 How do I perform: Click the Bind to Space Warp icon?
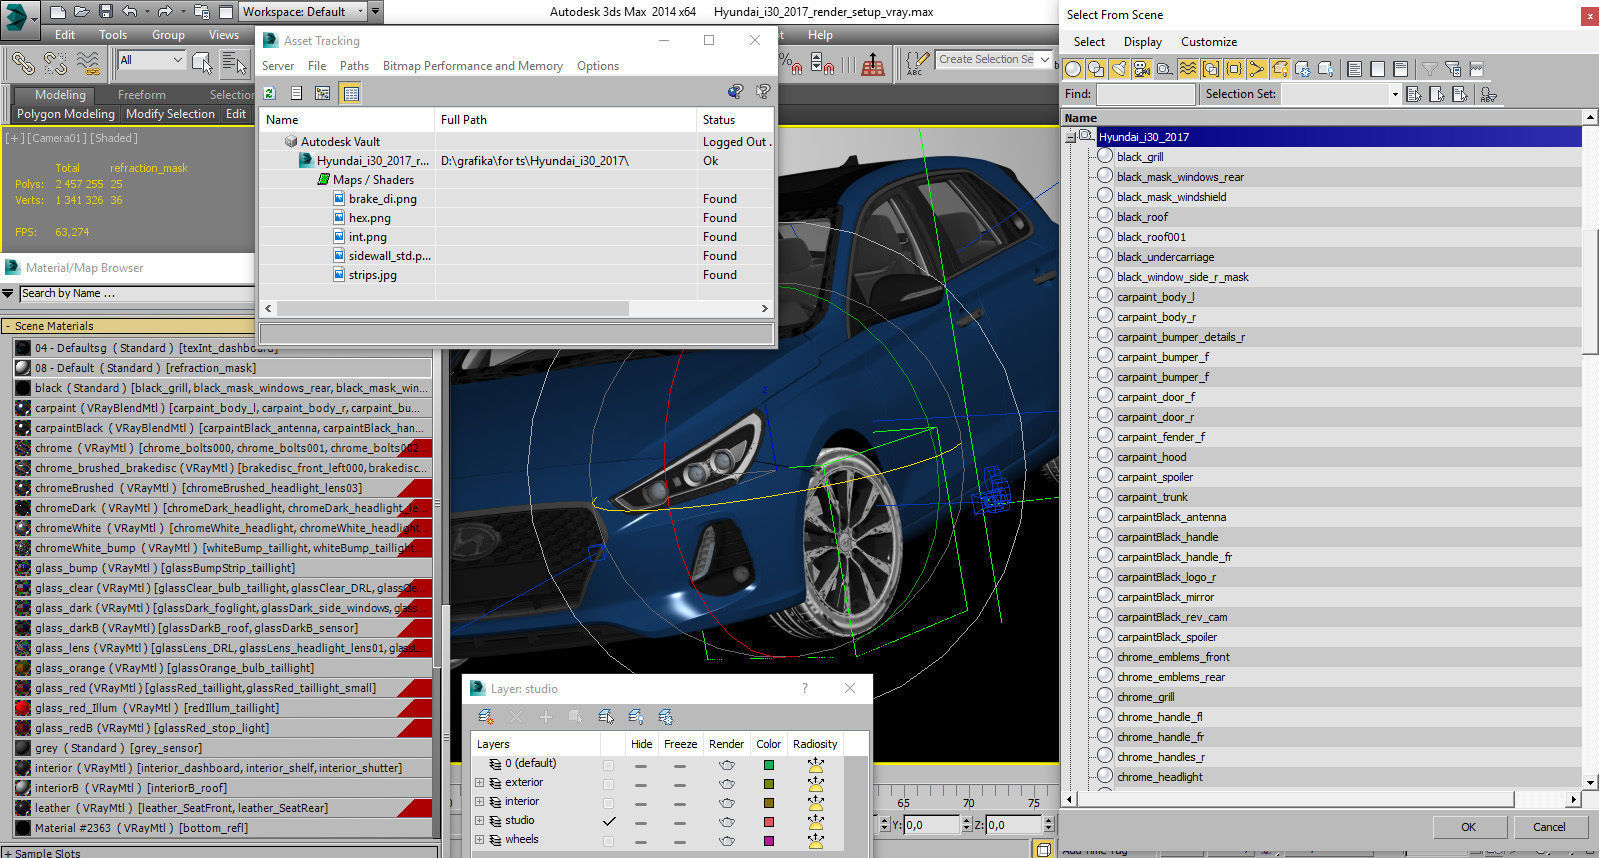coord(88,63)
